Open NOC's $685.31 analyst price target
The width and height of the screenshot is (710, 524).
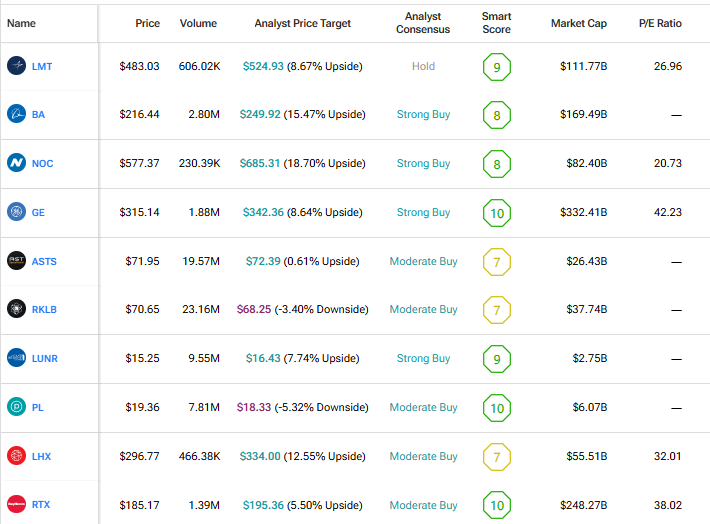(x=264, y=163)
